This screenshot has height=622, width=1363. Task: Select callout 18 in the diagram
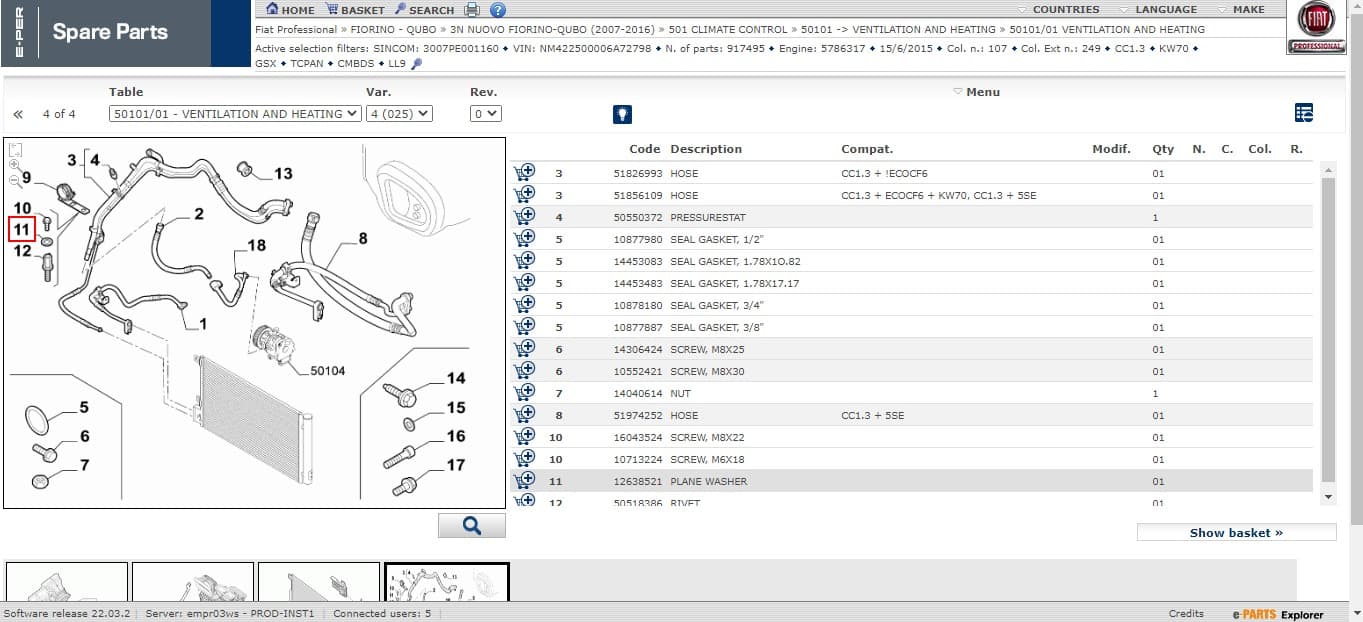(x=257, y=245)
